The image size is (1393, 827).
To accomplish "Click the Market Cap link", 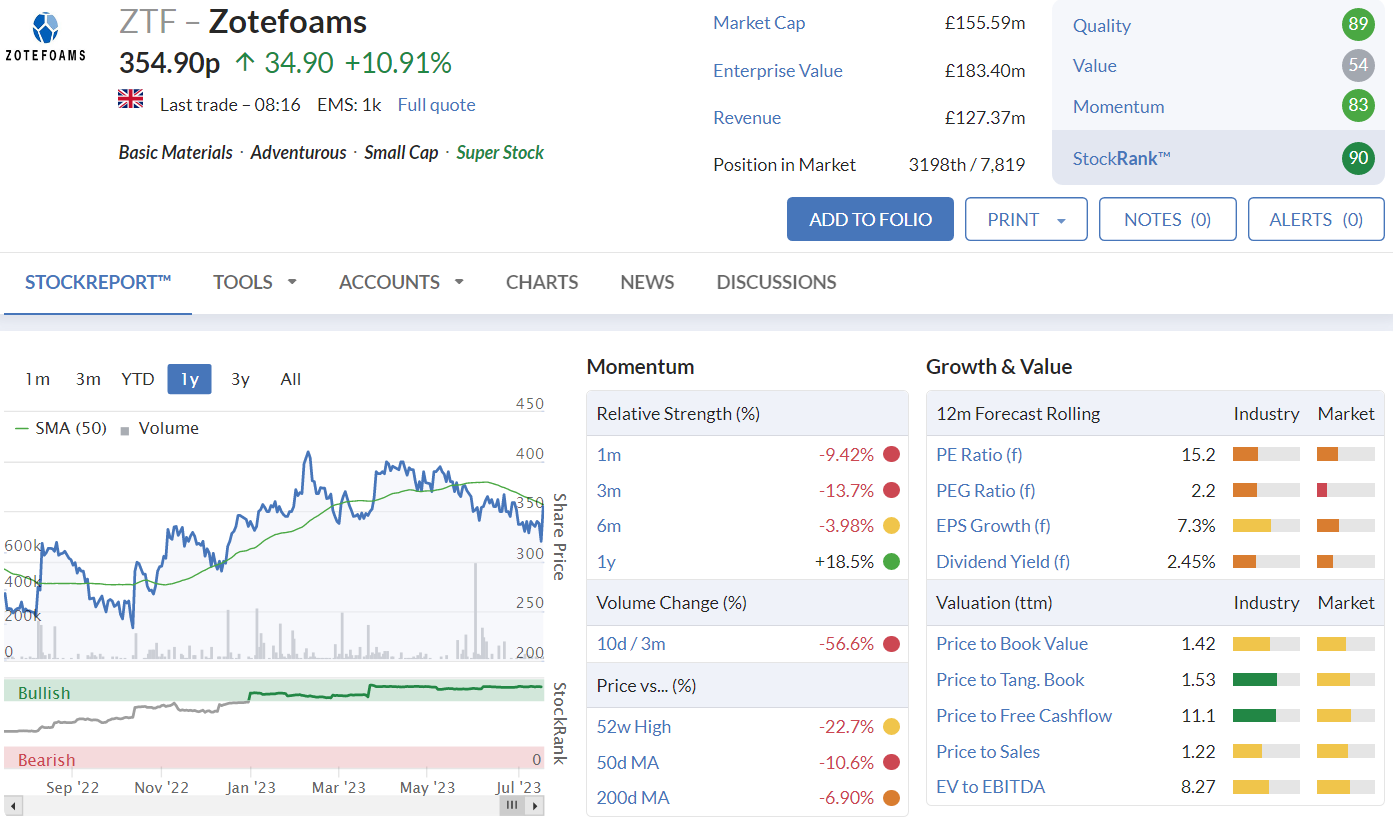I will click(759, 23).
